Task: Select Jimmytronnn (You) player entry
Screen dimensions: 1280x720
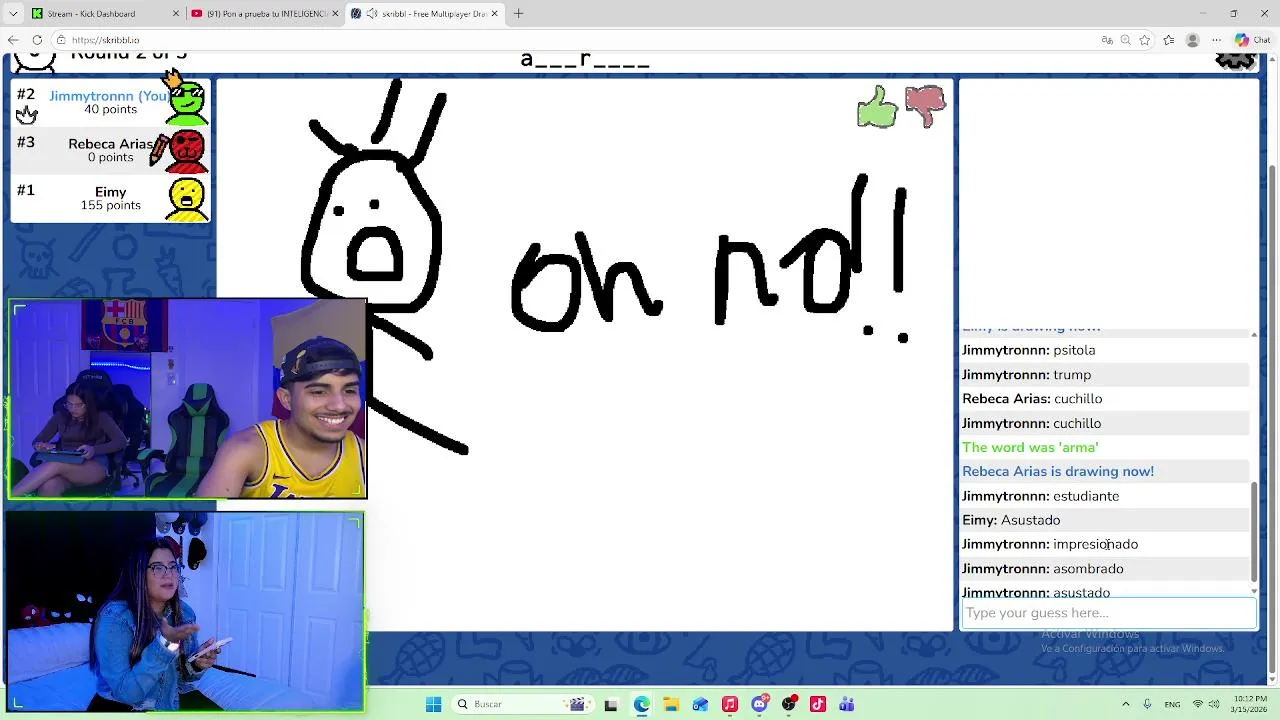Action: click(111, 102)
